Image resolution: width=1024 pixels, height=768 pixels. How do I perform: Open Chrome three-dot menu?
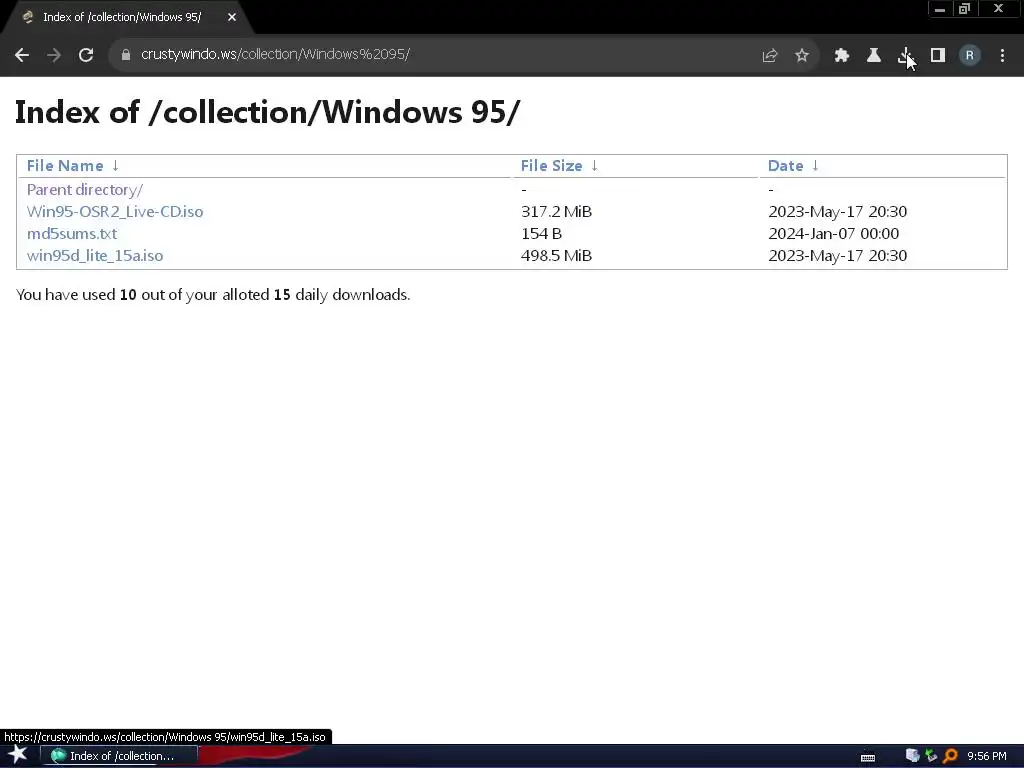1002,56
